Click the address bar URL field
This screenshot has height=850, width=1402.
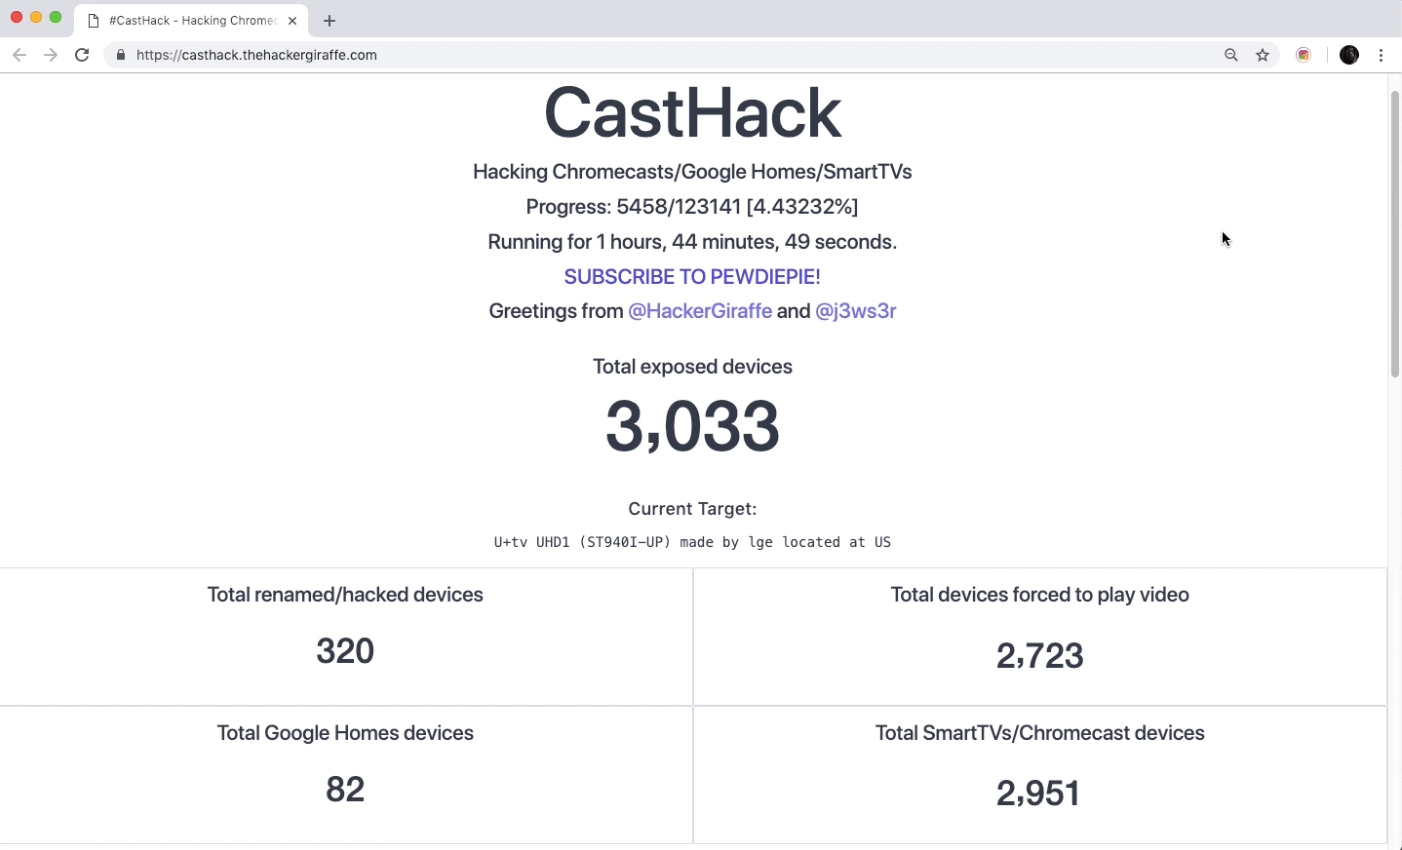click(660, 55)
